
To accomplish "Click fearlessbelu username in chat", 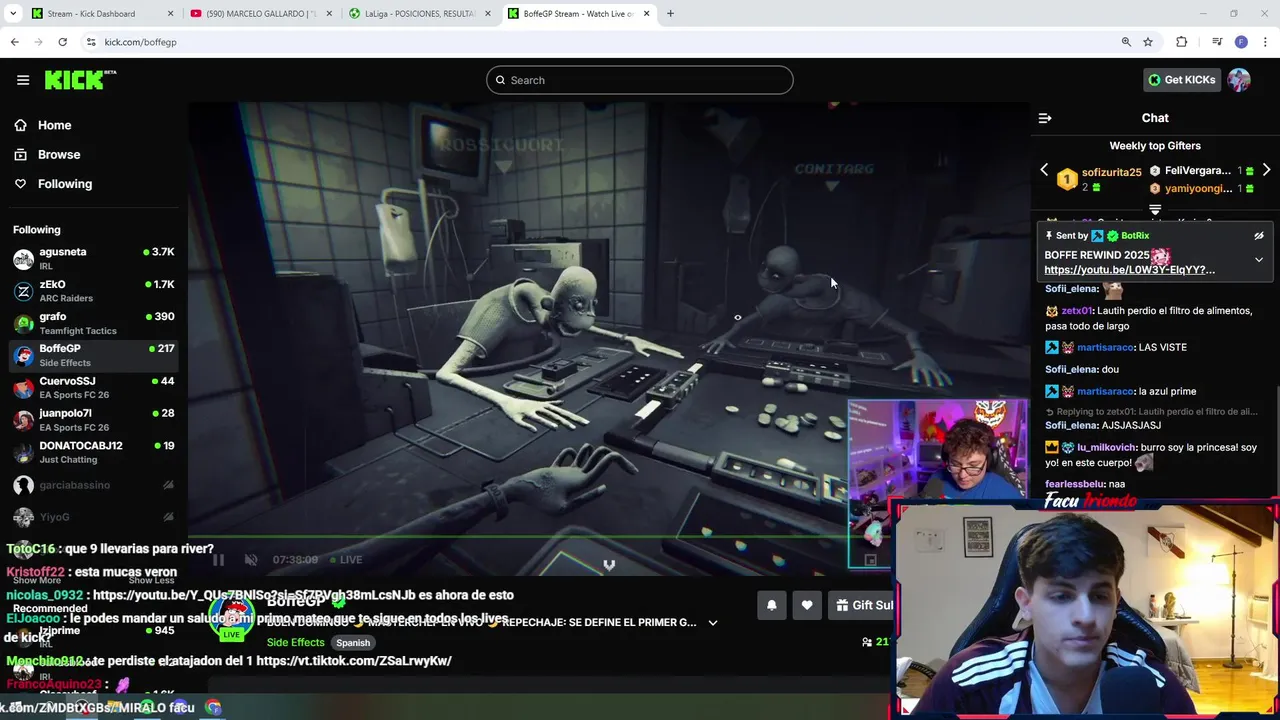I will point(1075,484).
